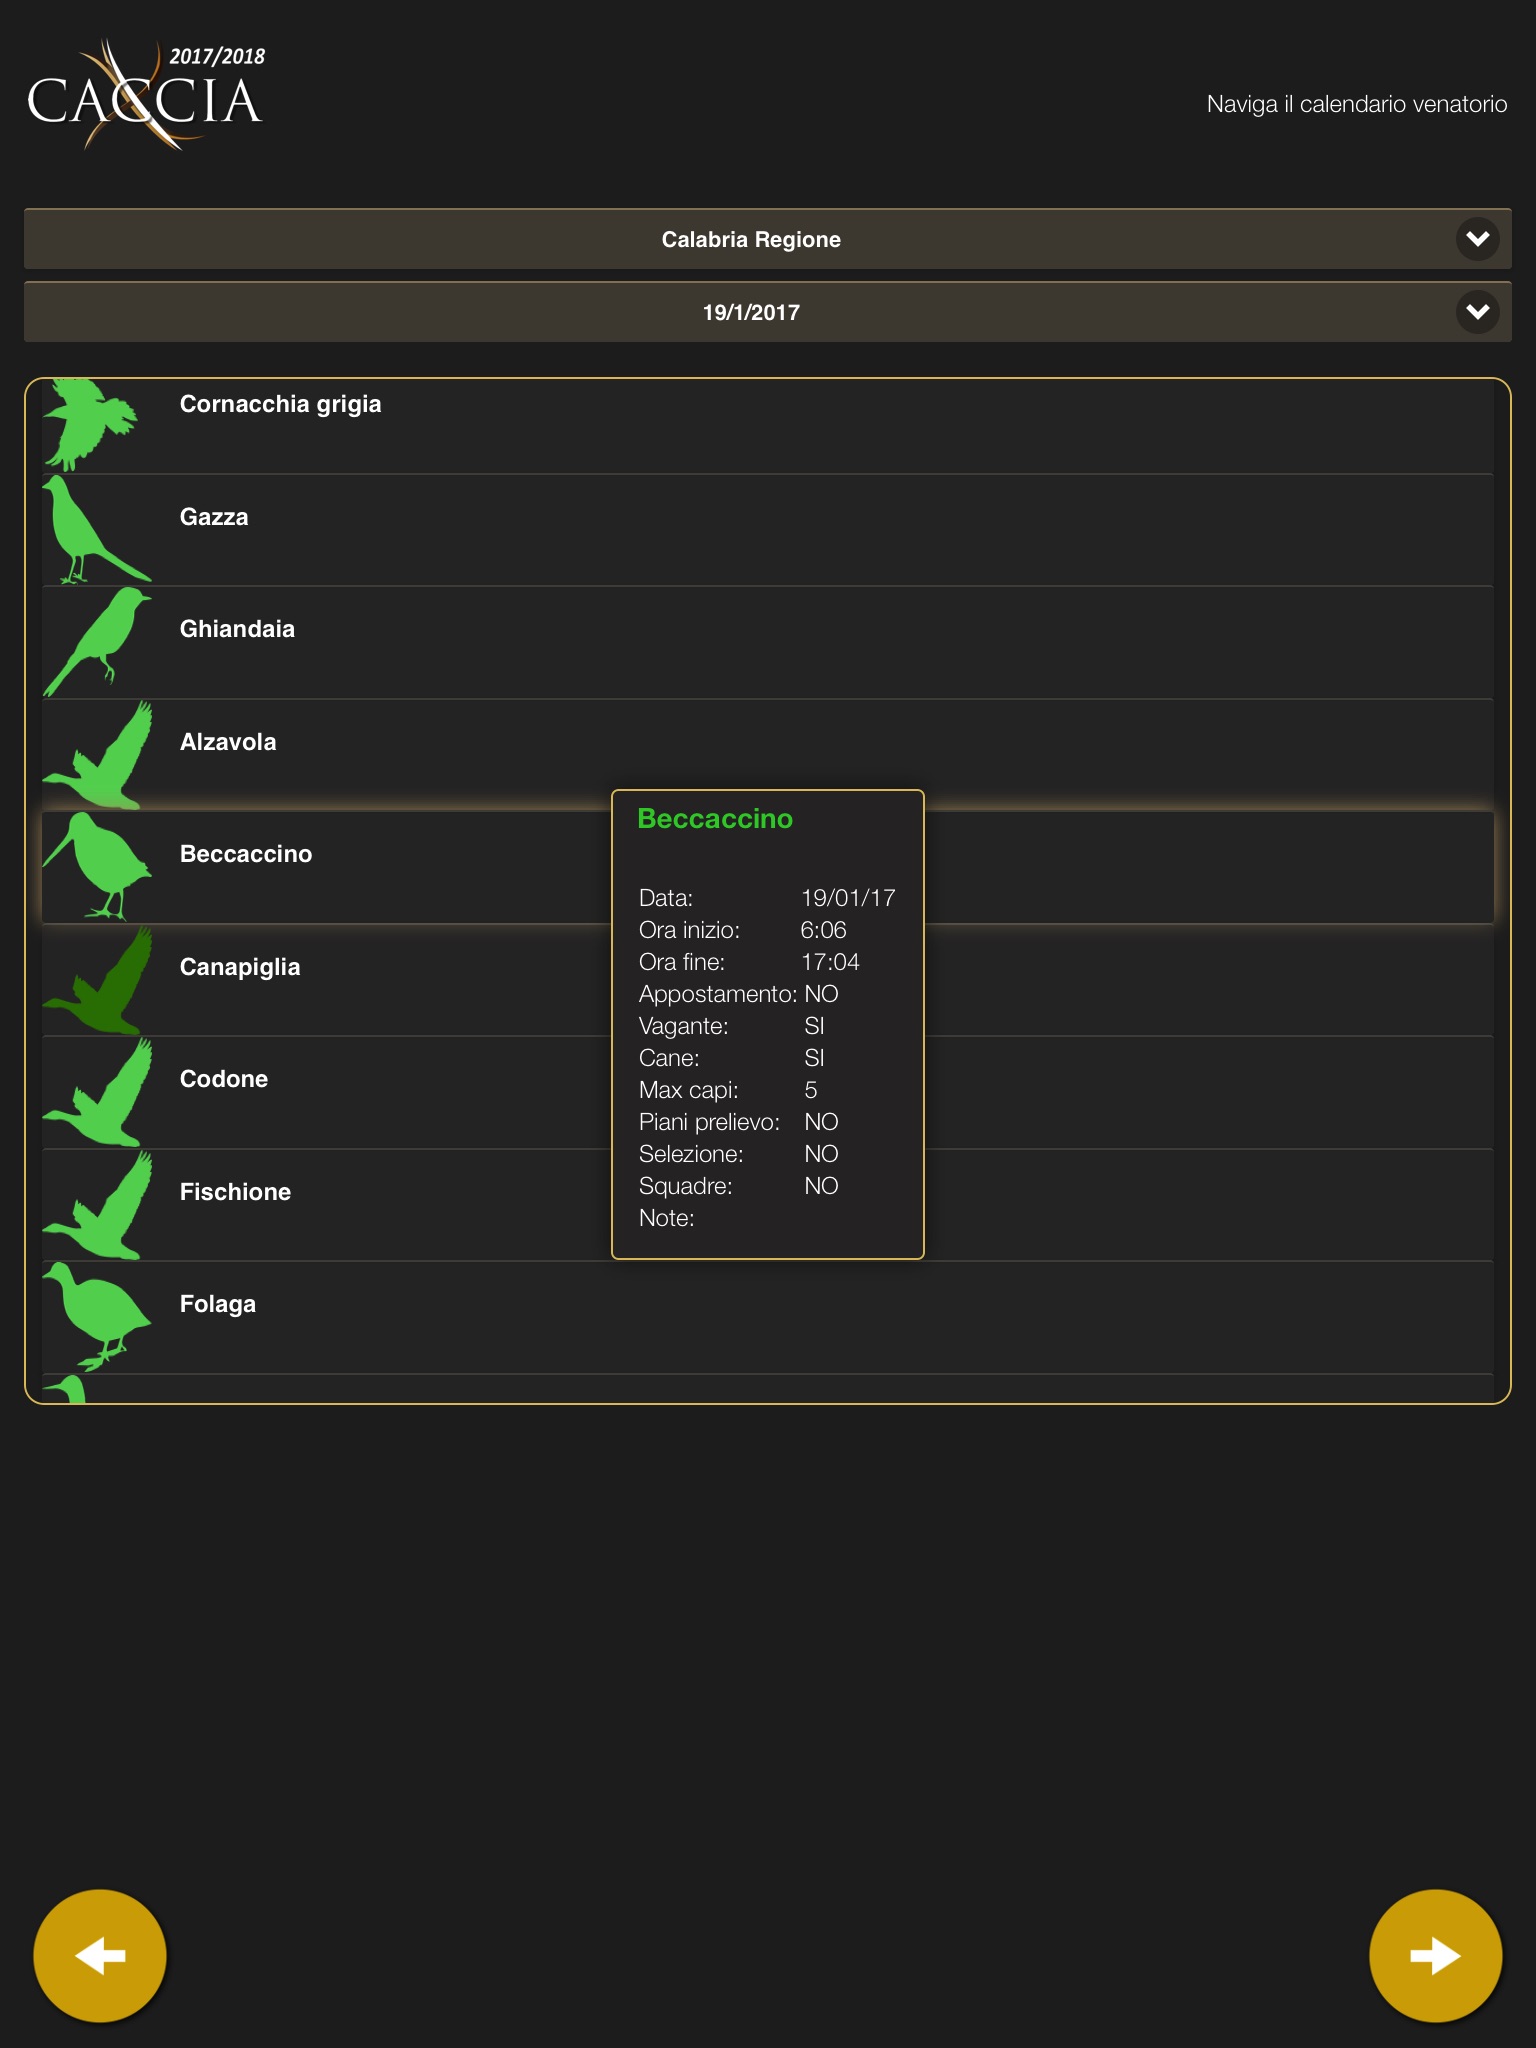Go forward with the yellow right arrow button
1536x2048 pixels.
1435,1955
